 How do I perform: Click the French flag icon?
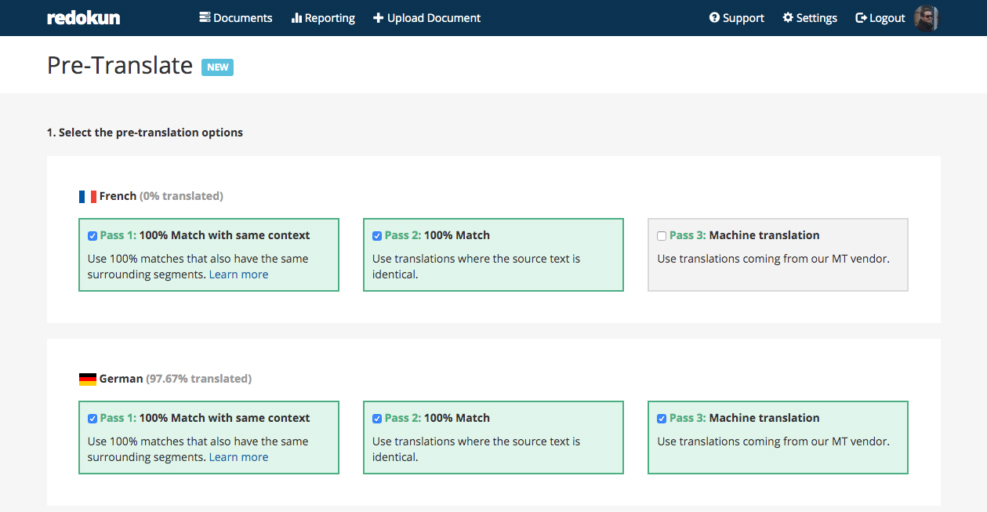tap(88, 197)
